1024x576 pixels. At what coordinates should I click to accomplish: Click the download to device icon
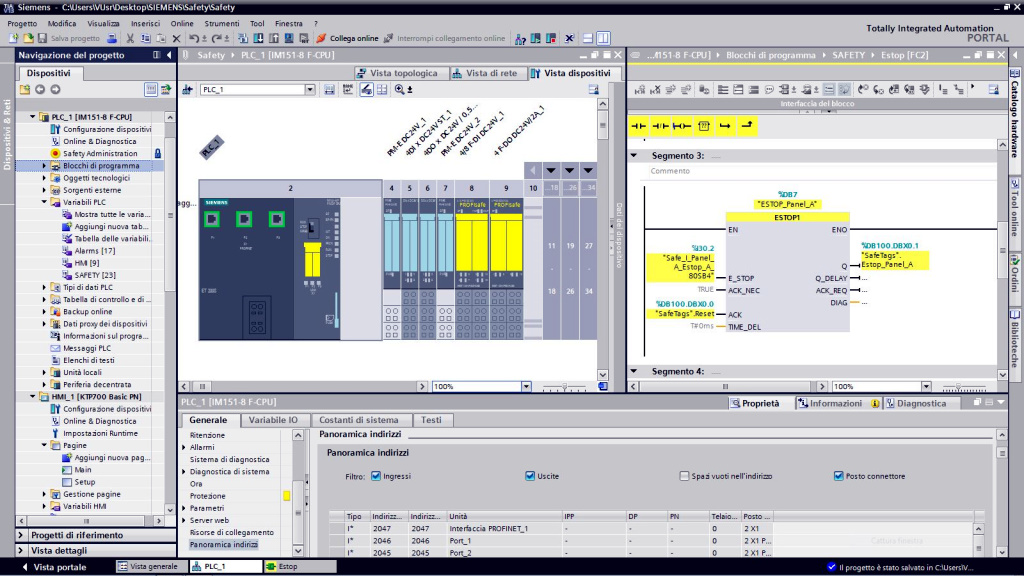[x=259, y=39]
